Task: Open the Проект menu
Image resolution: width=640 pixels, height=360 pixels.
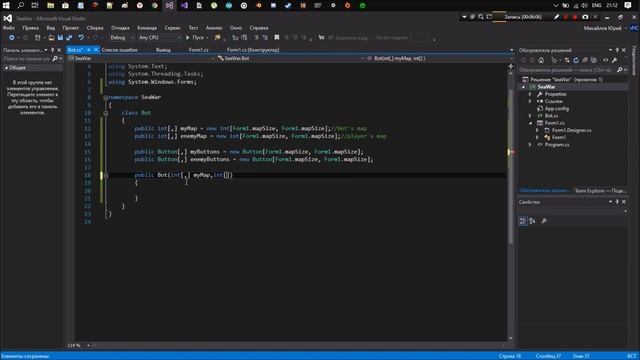Action: [x=71, y=28]
